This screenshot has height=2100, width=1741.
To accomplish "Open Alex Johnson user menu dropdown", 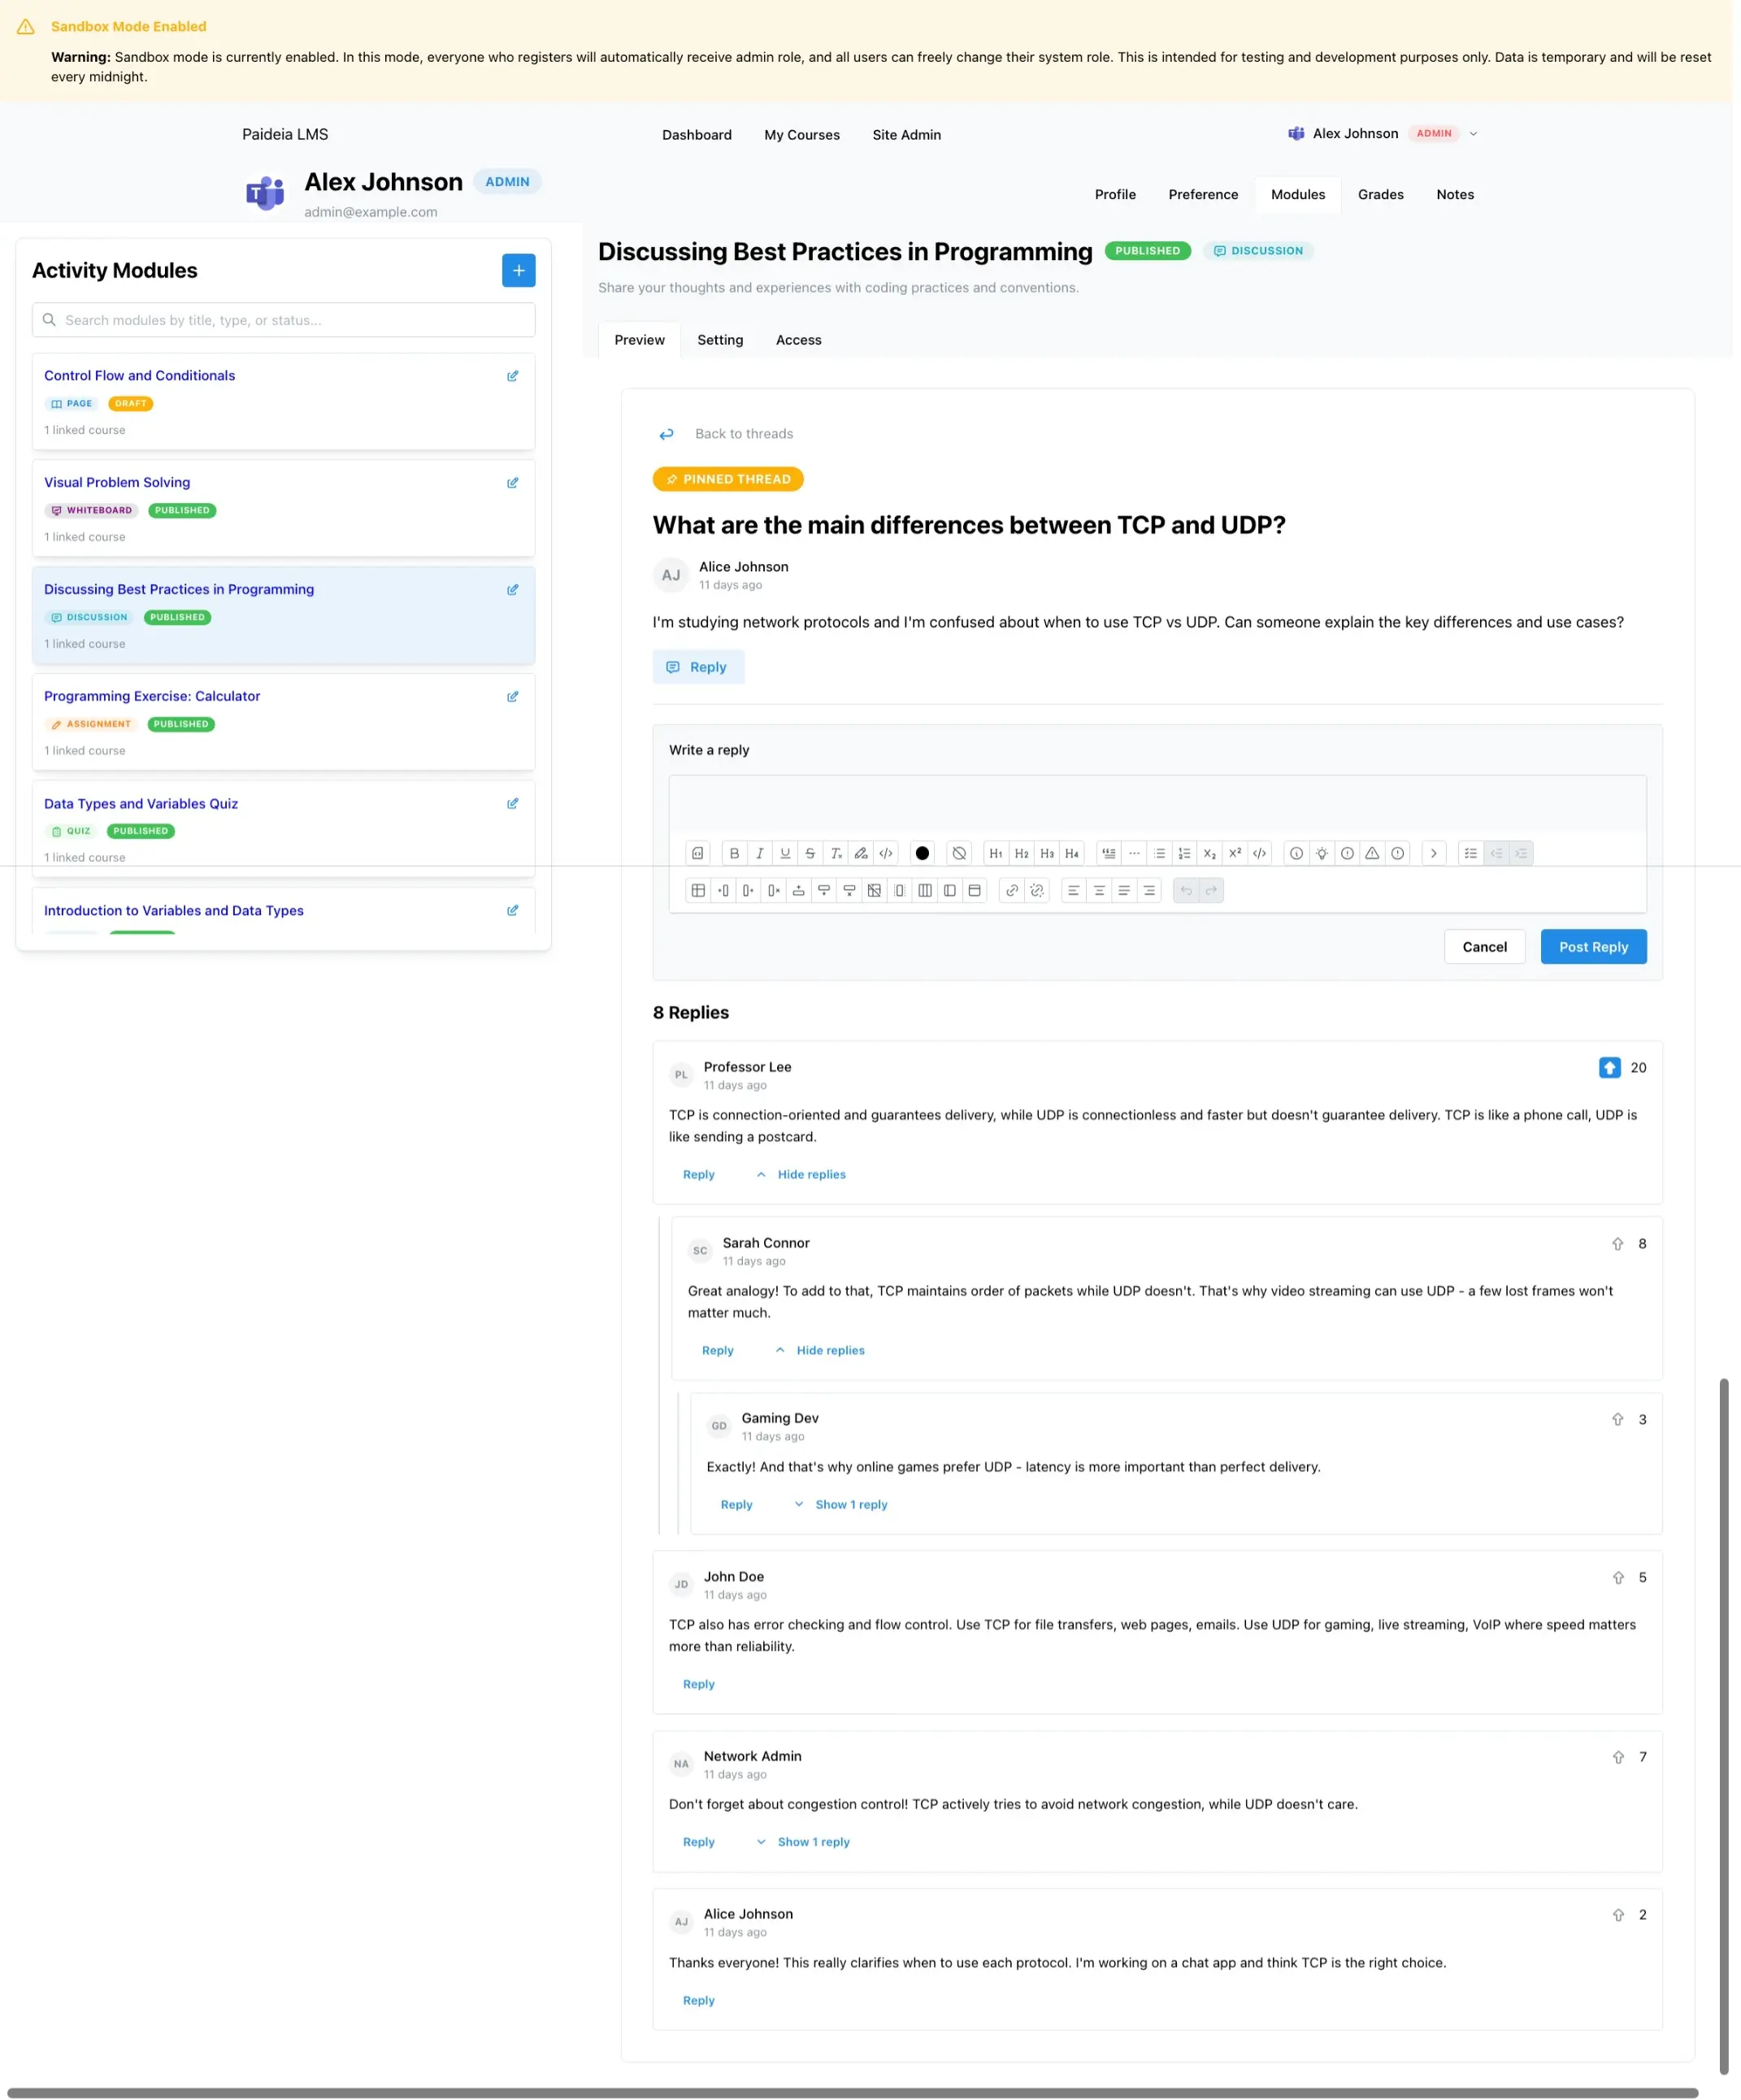I will pyautogui.click(x=1473, y=134).
